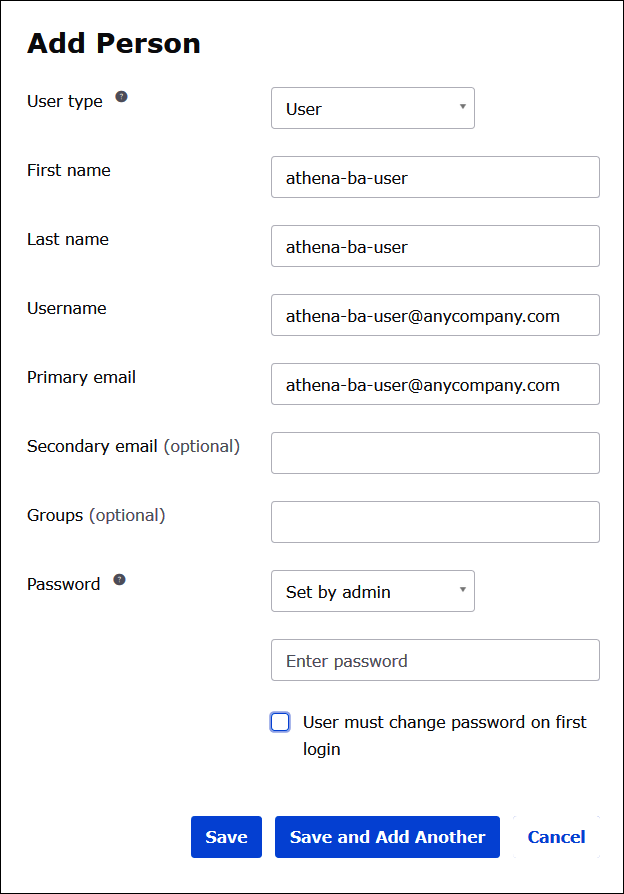Open the User type dropdown
Screen dimensions: 624x894
coord(372,108)
